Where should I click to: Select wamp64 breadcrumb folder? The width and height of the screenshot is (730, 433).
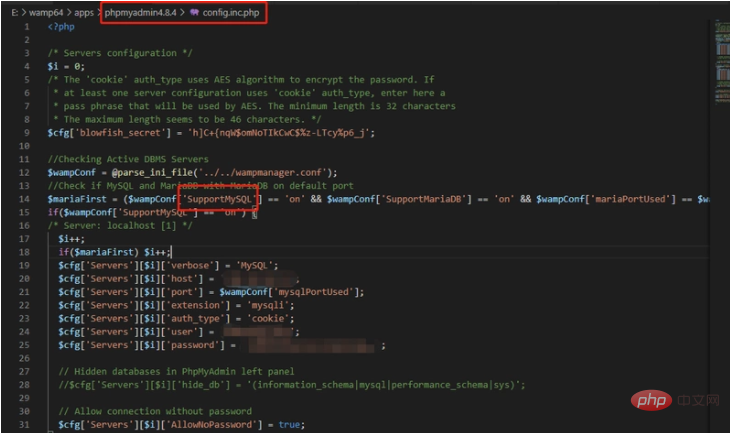click(46, 13)
